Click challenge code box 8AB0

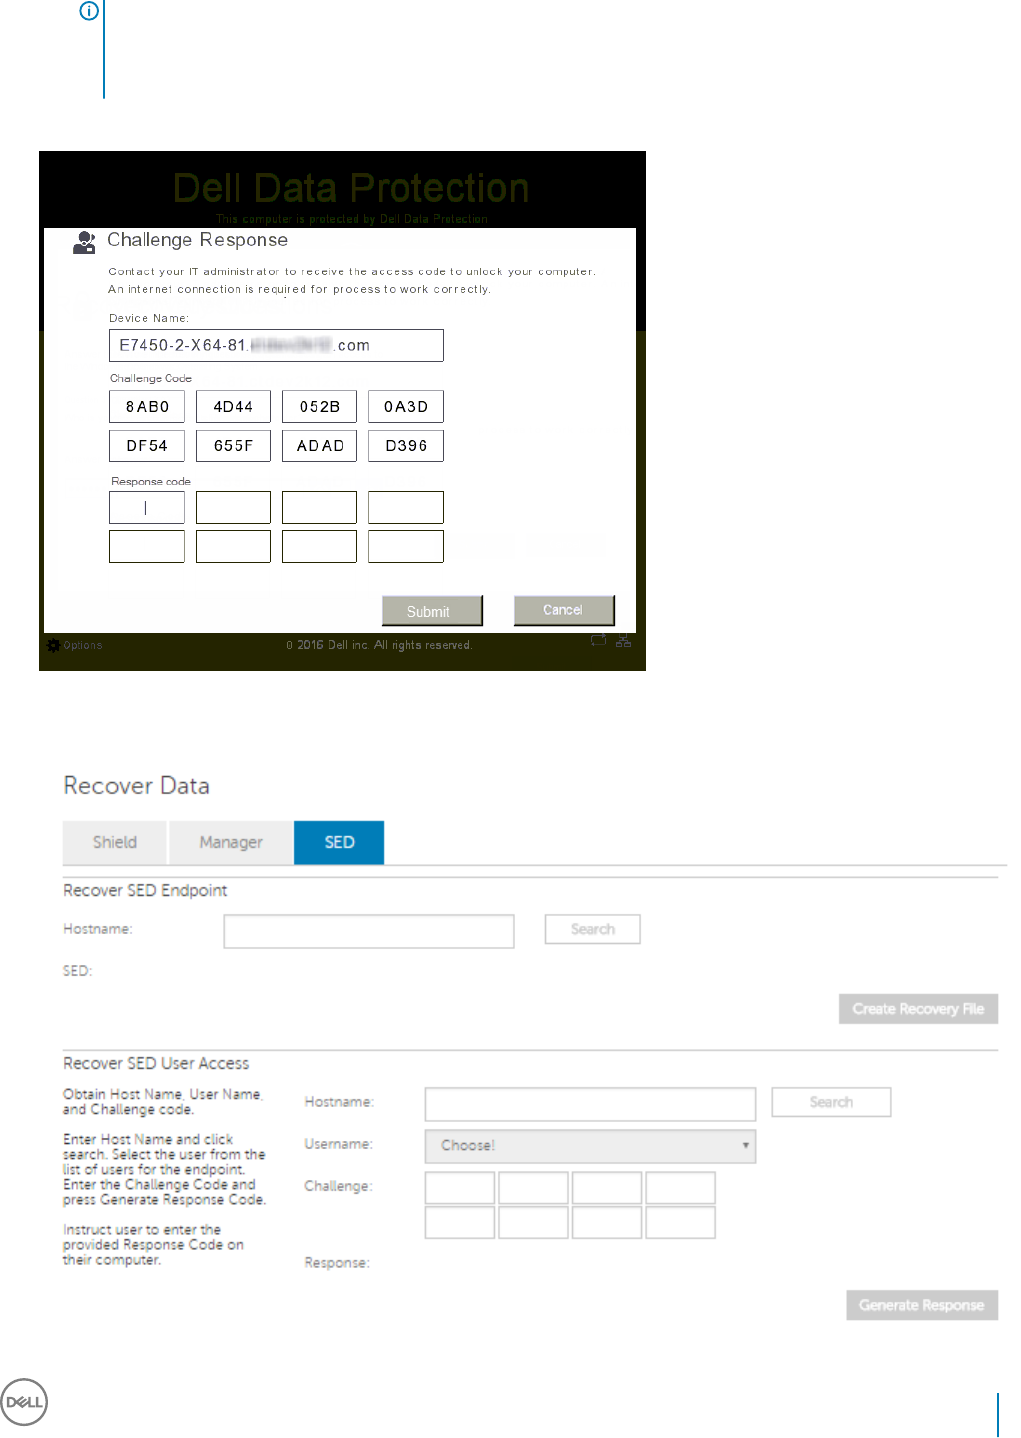(x=147, y=407)
